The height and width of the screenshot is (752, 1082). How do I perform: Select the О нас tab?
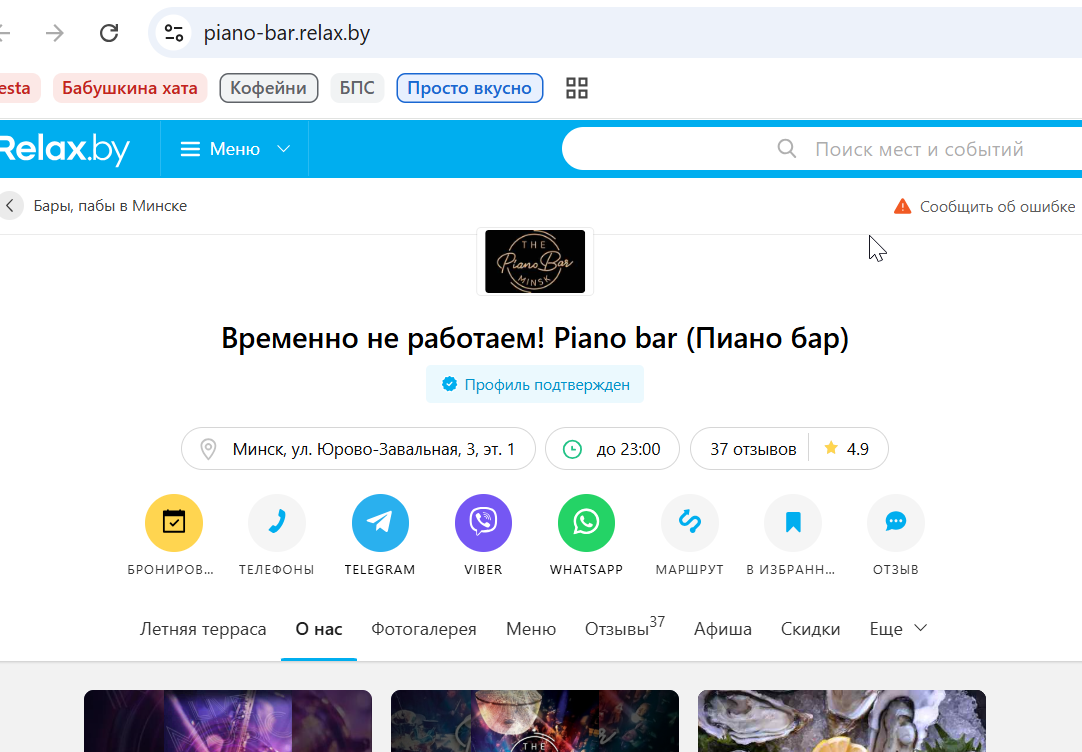pyautogui.click(x=319, y=629)
